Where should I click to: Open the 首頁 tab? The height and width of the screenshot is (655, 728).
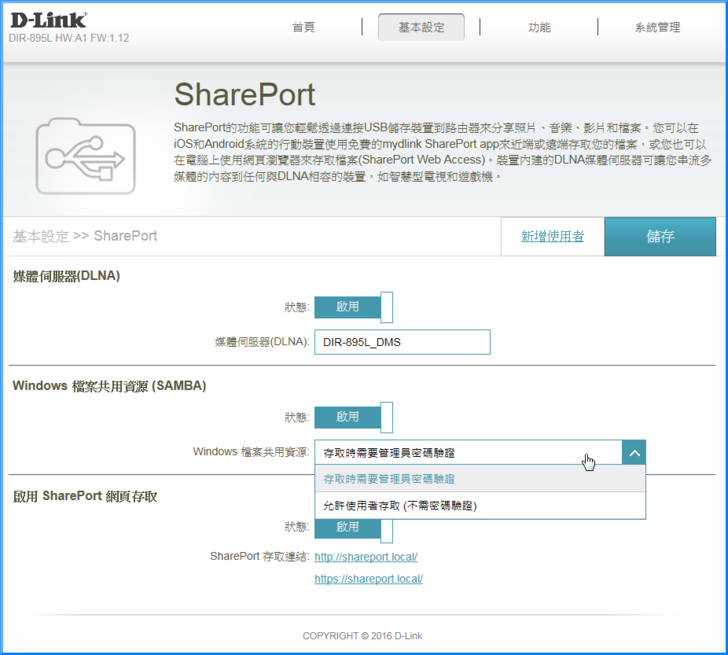(x=304, y=28)
